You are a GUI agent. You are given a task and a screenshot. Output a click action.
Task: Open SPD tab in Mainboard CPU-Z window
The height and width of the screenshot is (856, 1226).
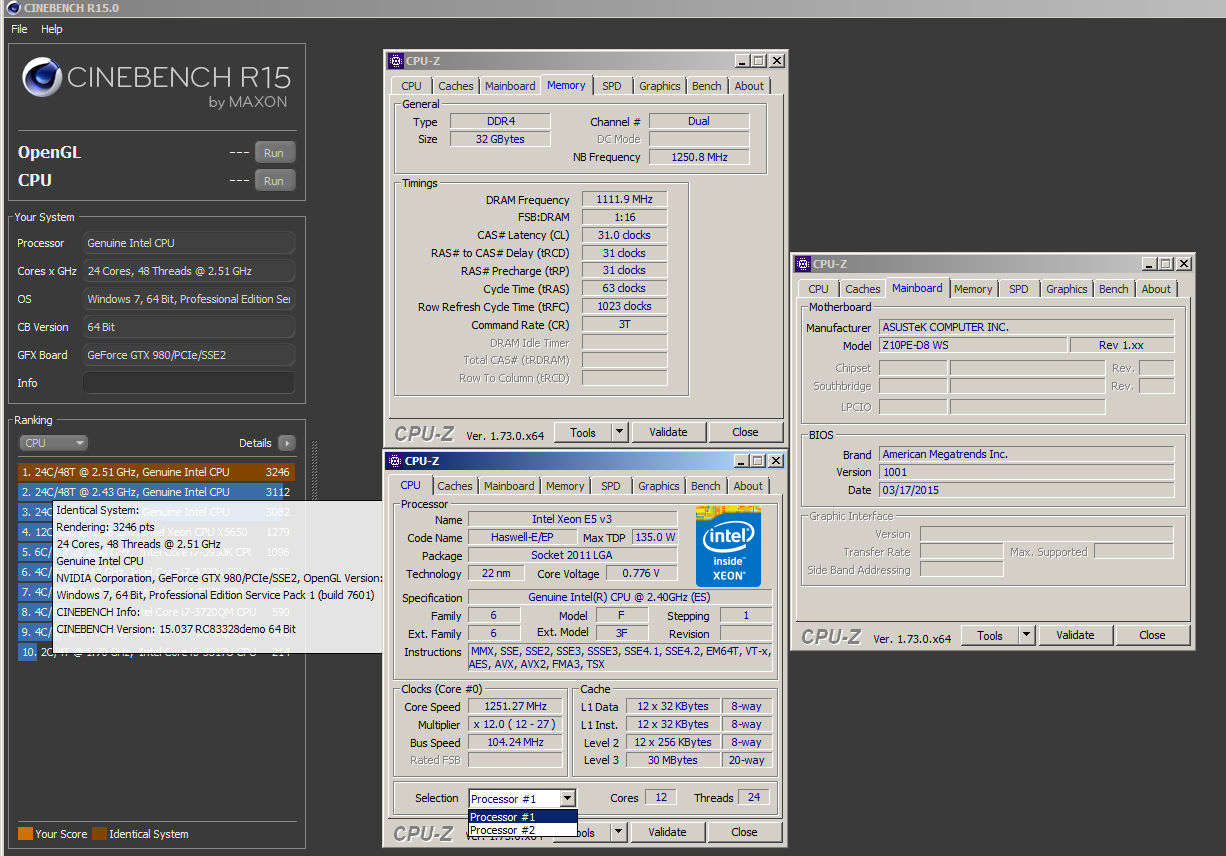[1018, 289]
